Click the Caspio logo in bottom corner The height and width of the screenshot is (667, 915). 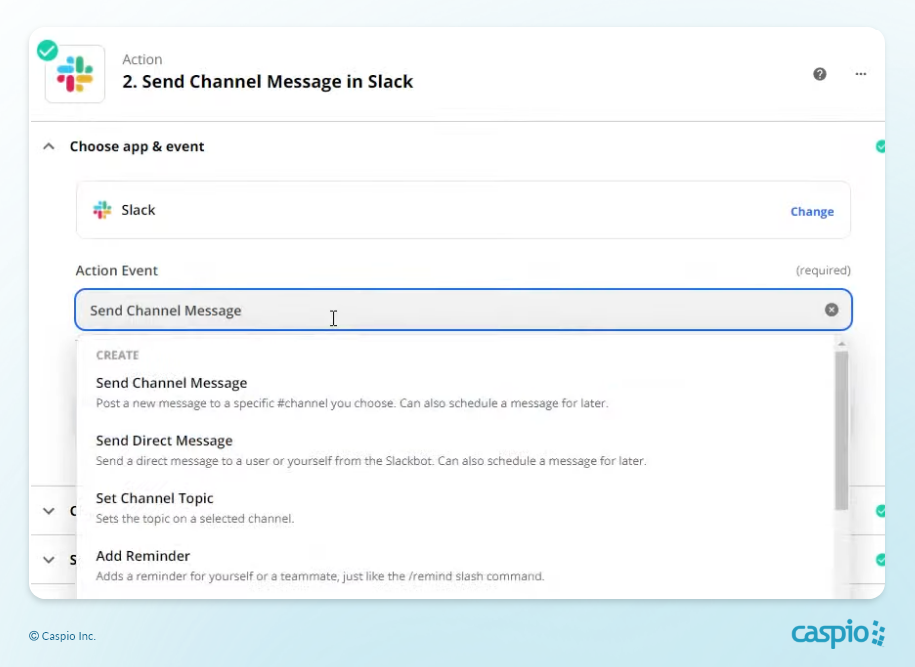coord(838,634)
